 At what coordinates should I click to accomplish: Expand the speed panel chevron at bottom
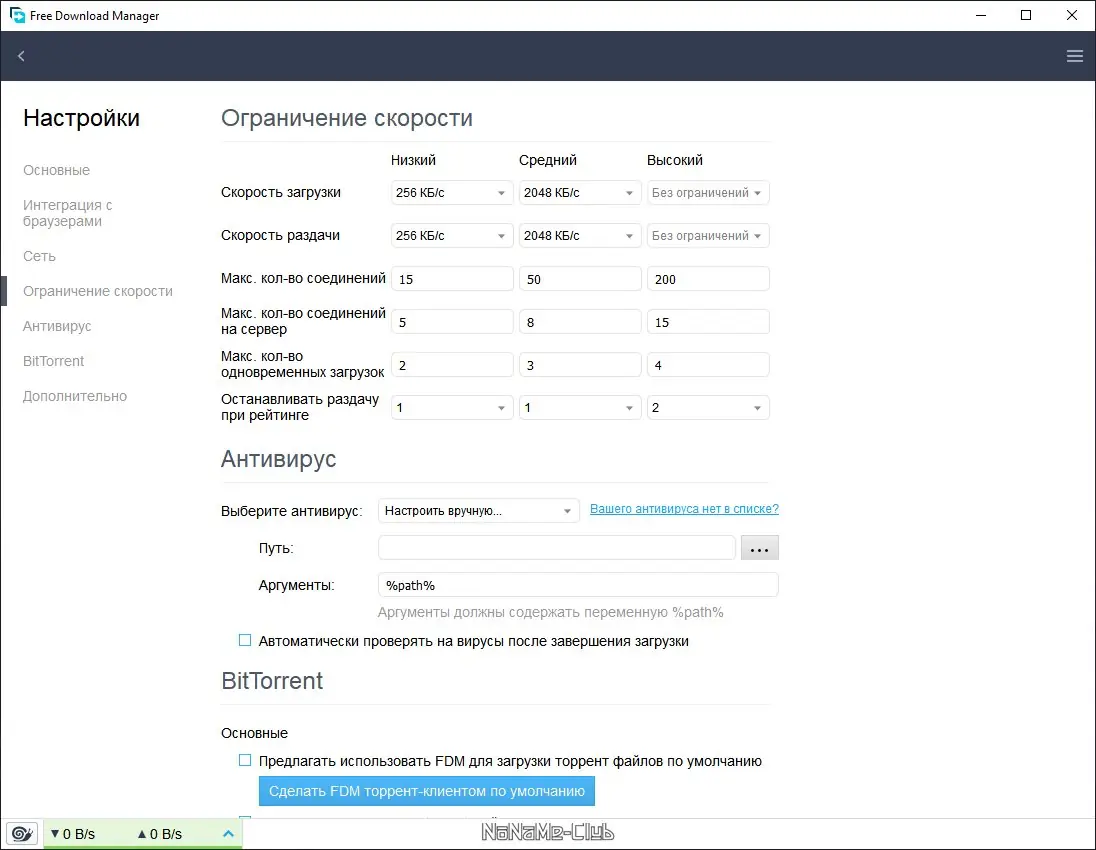pyautogui.click(x=228, y=833)
